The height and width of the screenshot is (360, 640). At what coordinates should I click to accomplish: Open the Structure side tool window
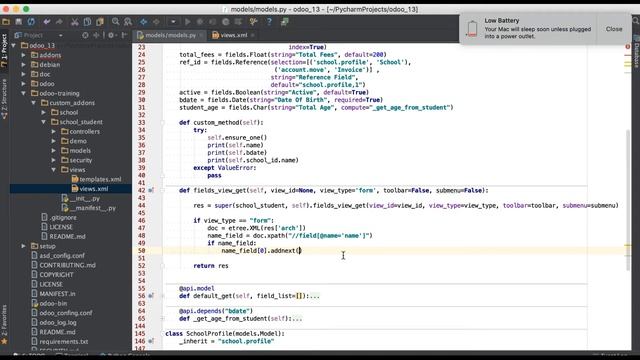click(4, 98)
